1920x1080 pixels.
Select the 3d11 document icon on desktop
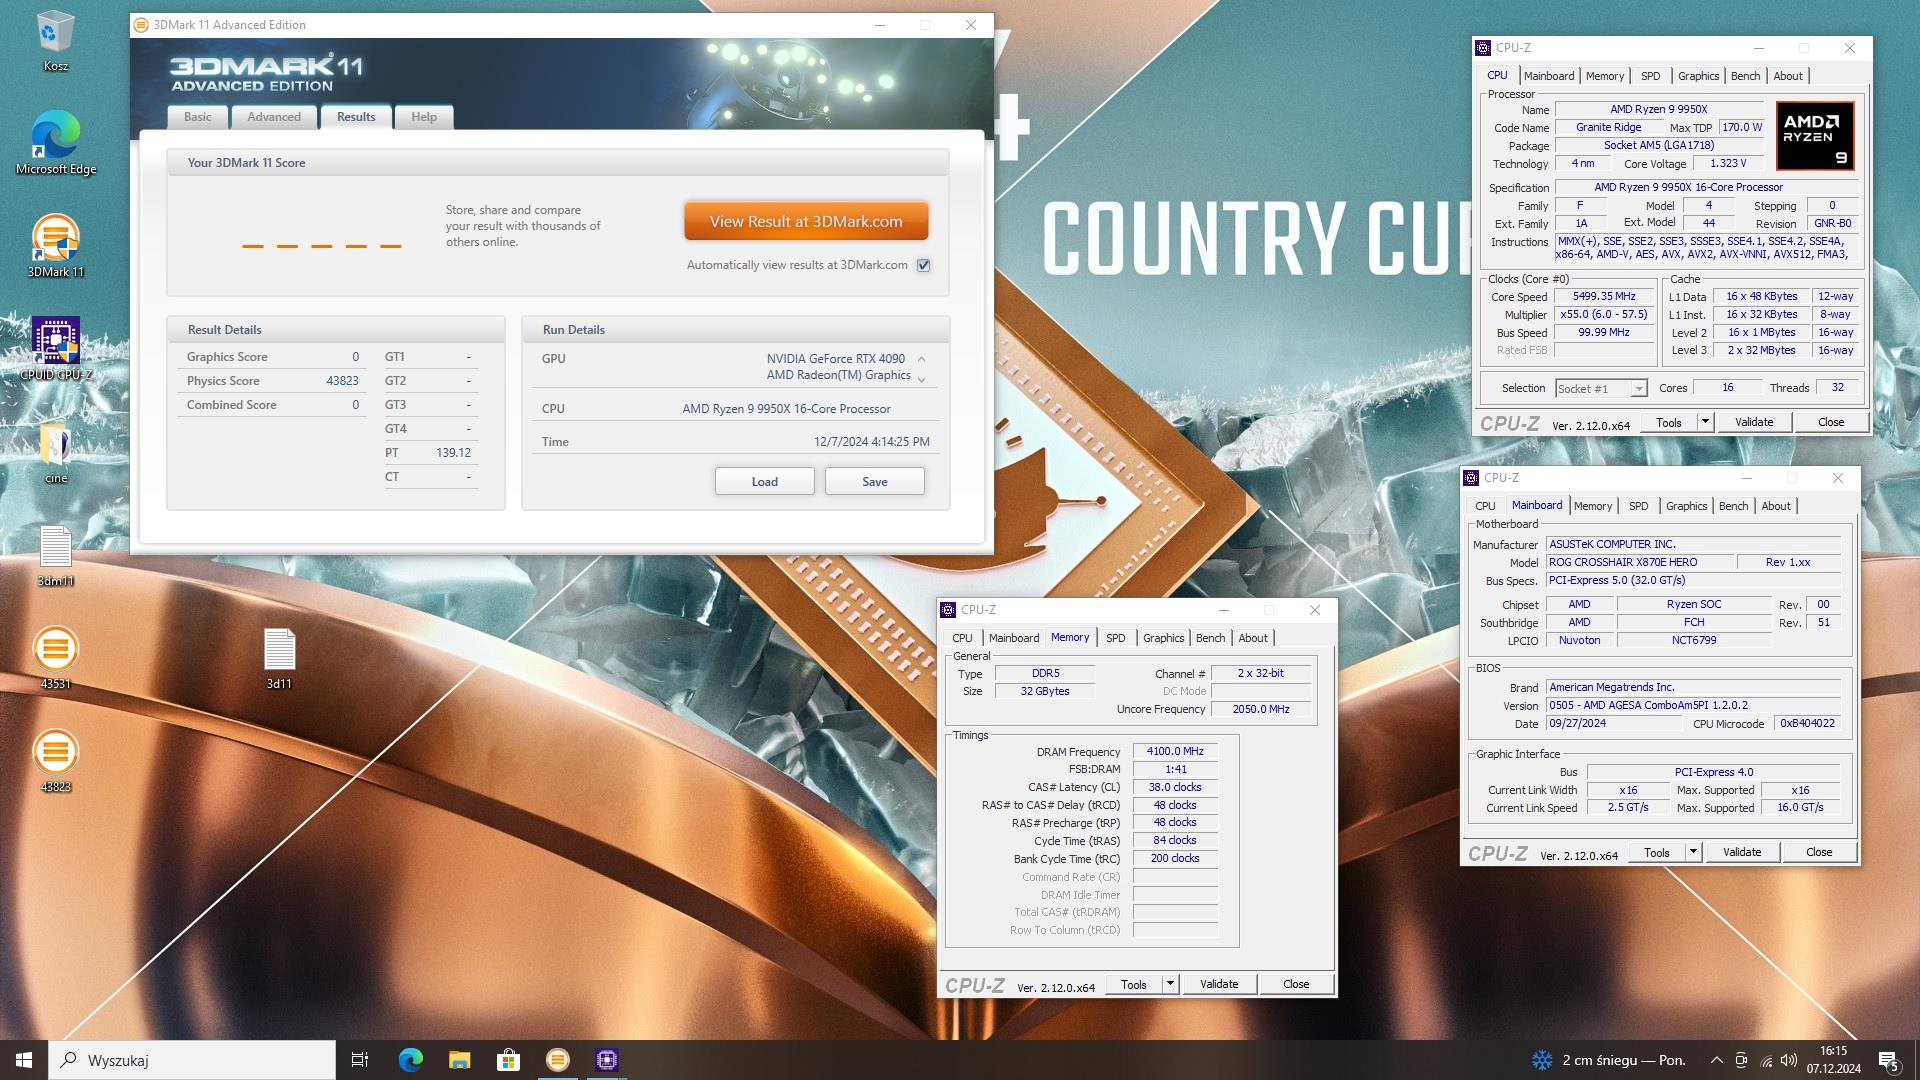pyautogui.click(x=279, y=658)
